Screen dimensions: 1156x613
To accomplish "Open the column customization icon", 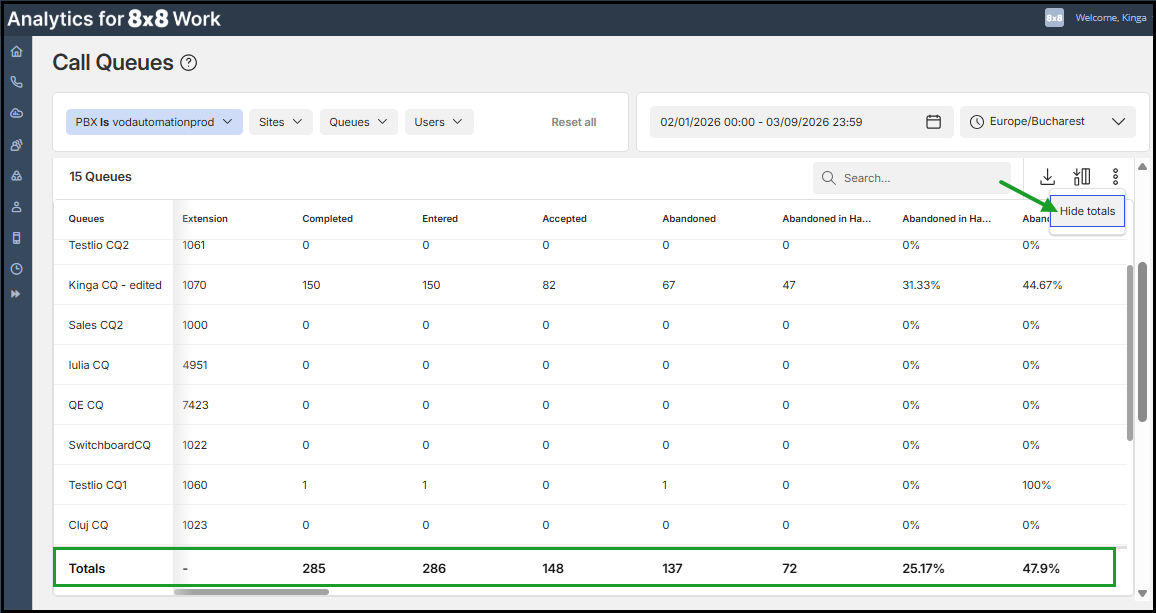I will point(1081,177).
